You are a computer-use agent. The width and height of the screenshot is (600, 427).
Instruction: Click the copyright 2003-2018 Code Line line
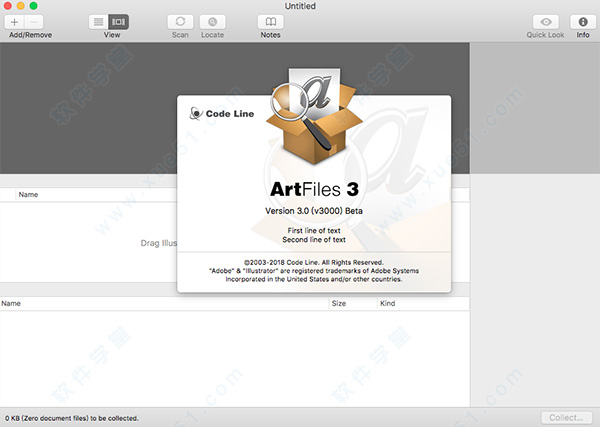(314, 262)
